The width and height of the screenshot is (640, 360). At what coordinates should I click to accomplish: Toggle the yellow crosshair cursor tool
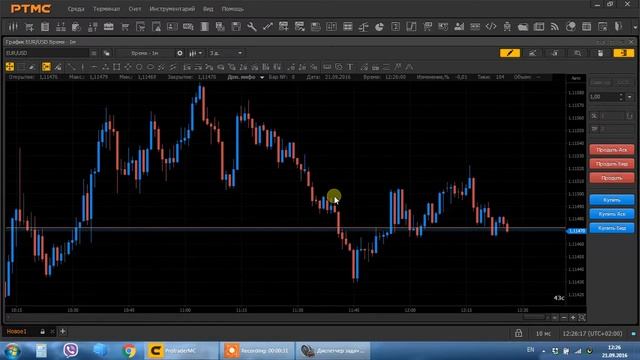coord(10,67)
